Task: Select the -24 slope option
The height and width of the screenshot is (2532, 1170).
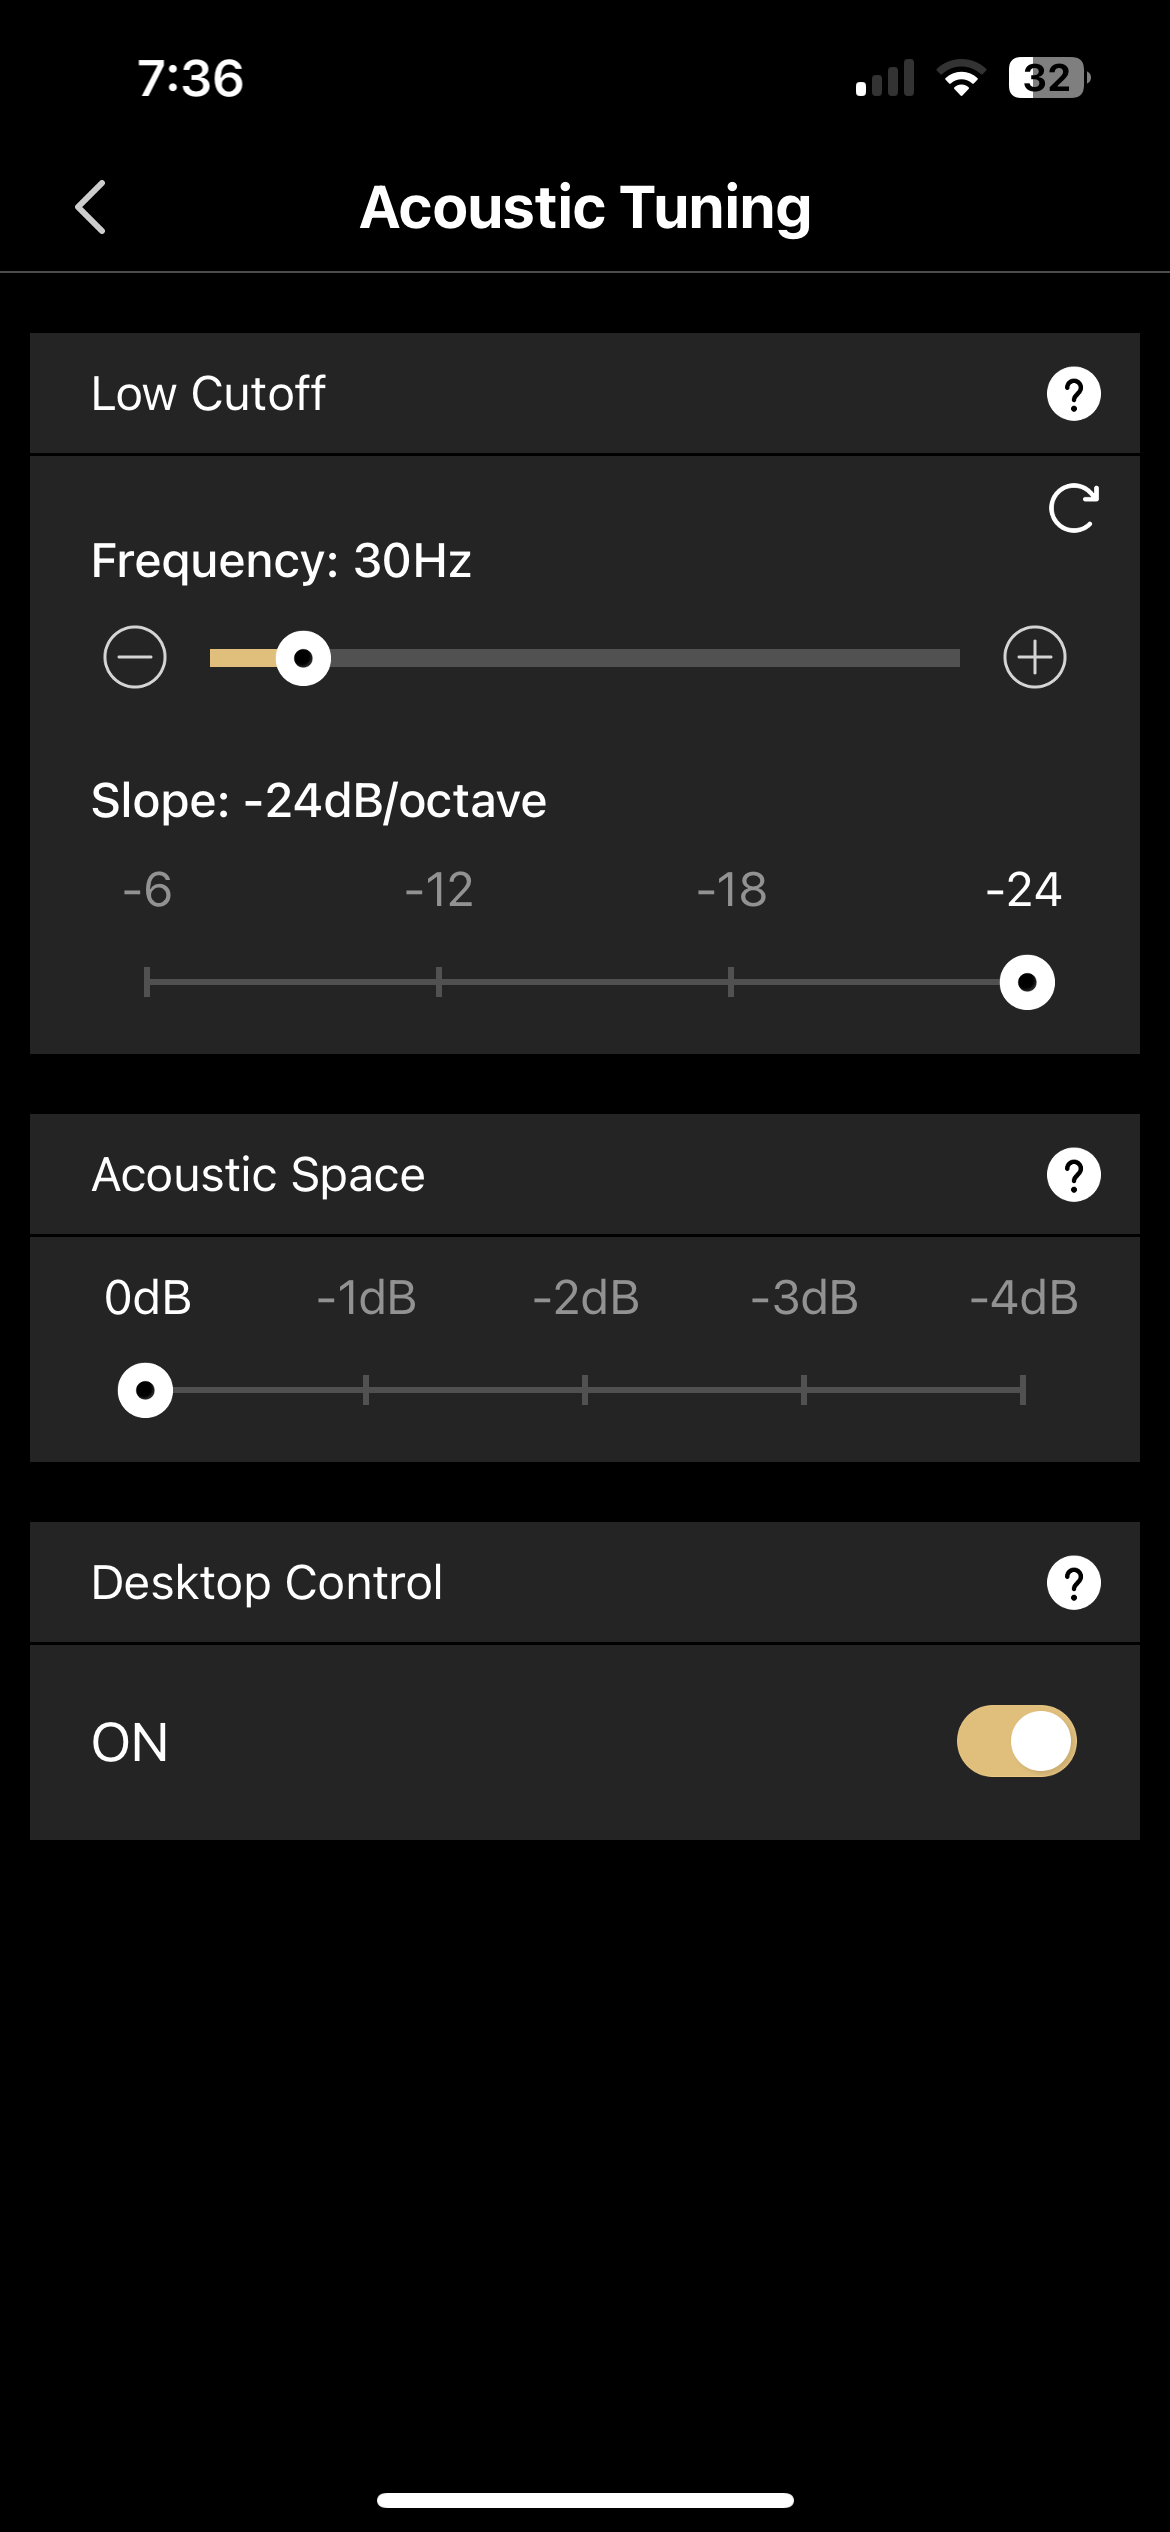Action: coord(1027,982)
